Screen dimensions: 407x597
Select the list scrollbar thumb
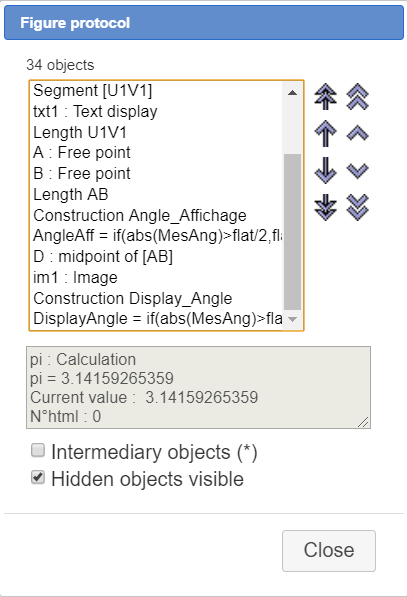tap(292, 232)
